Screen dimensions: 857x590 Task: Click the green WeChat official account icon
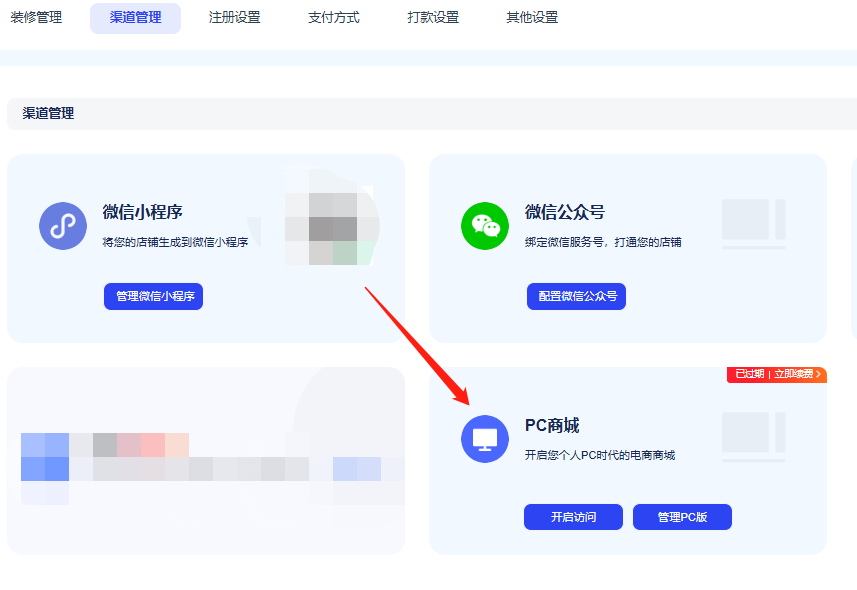point(485,226)
